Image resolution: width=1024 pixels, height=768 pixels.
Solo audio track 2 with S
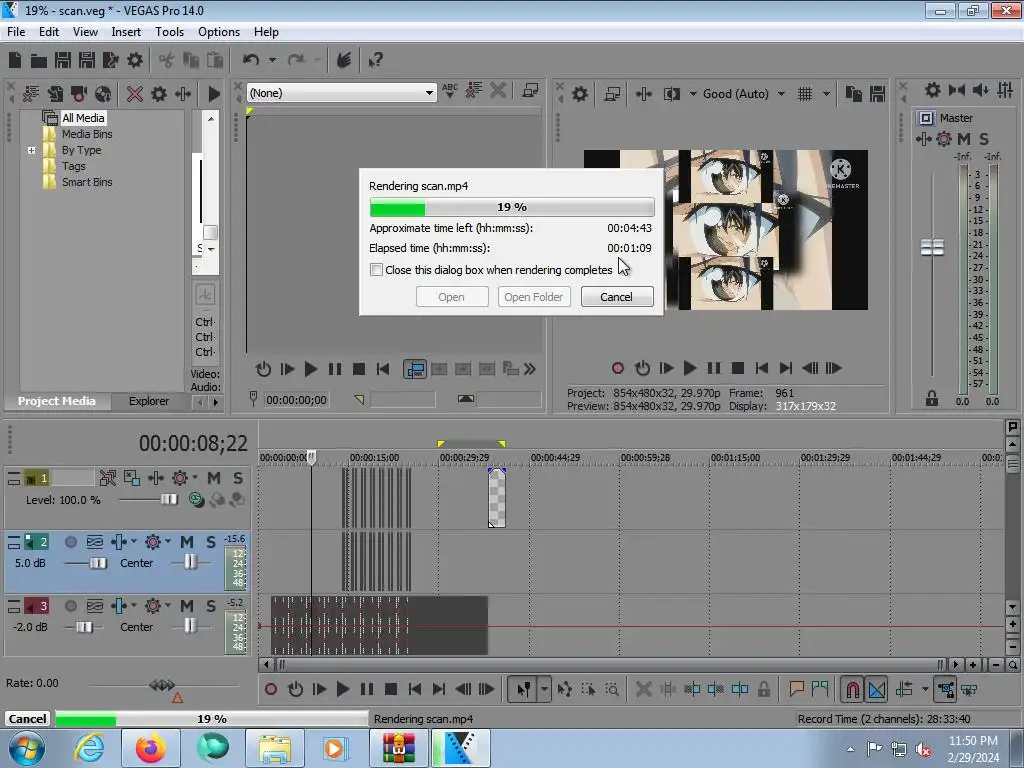coord(210,542)
